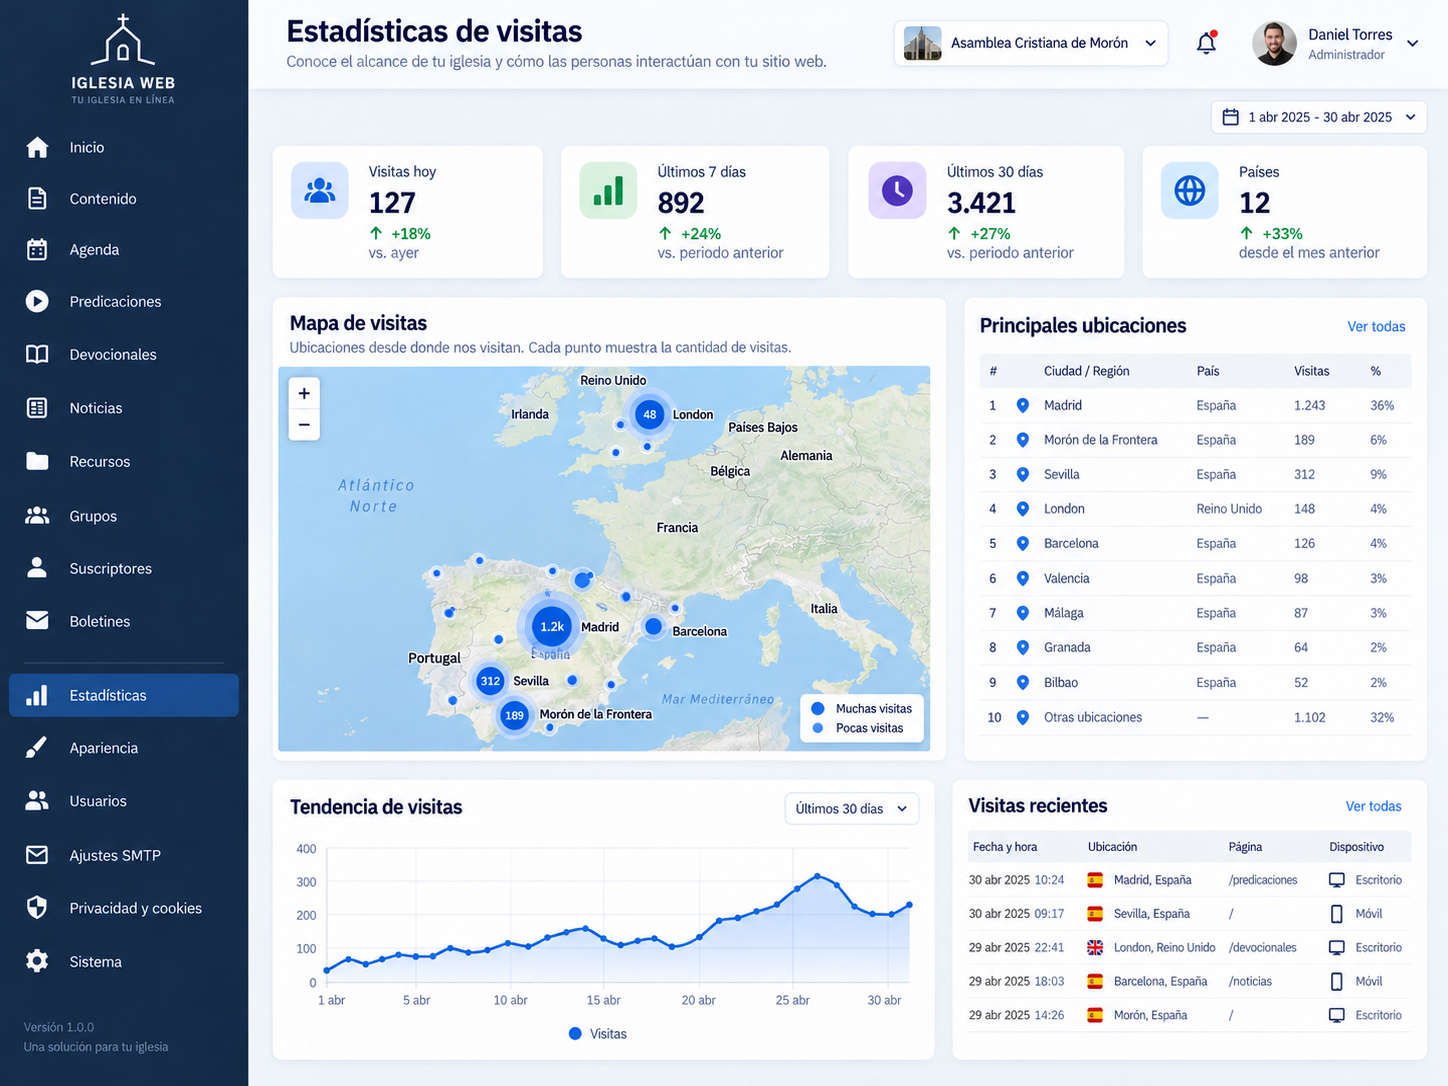
Task: Open the Últimos 30 días trend period dropdown
Action: click(x=851, y=808)
